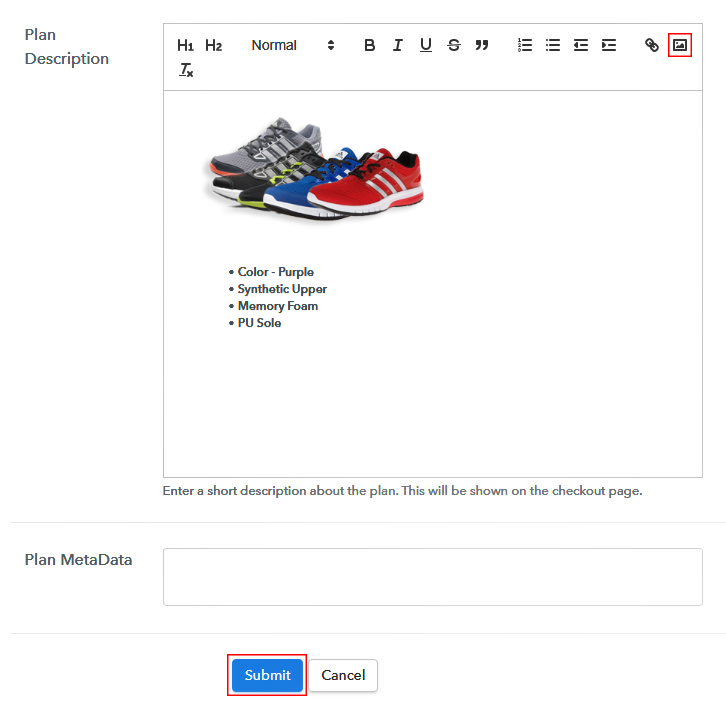Click the 'PU Sole' bullet text

tap(259, 323)
